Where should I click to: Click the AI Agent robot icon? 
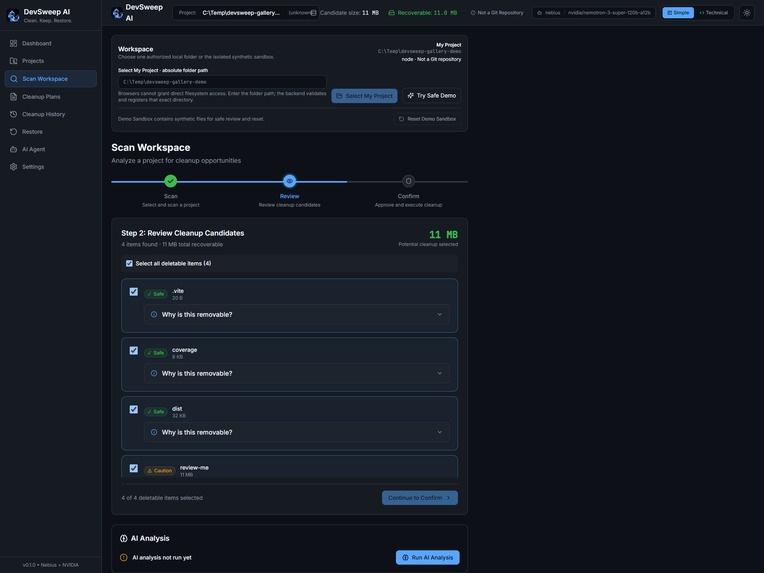click(13, 149)
